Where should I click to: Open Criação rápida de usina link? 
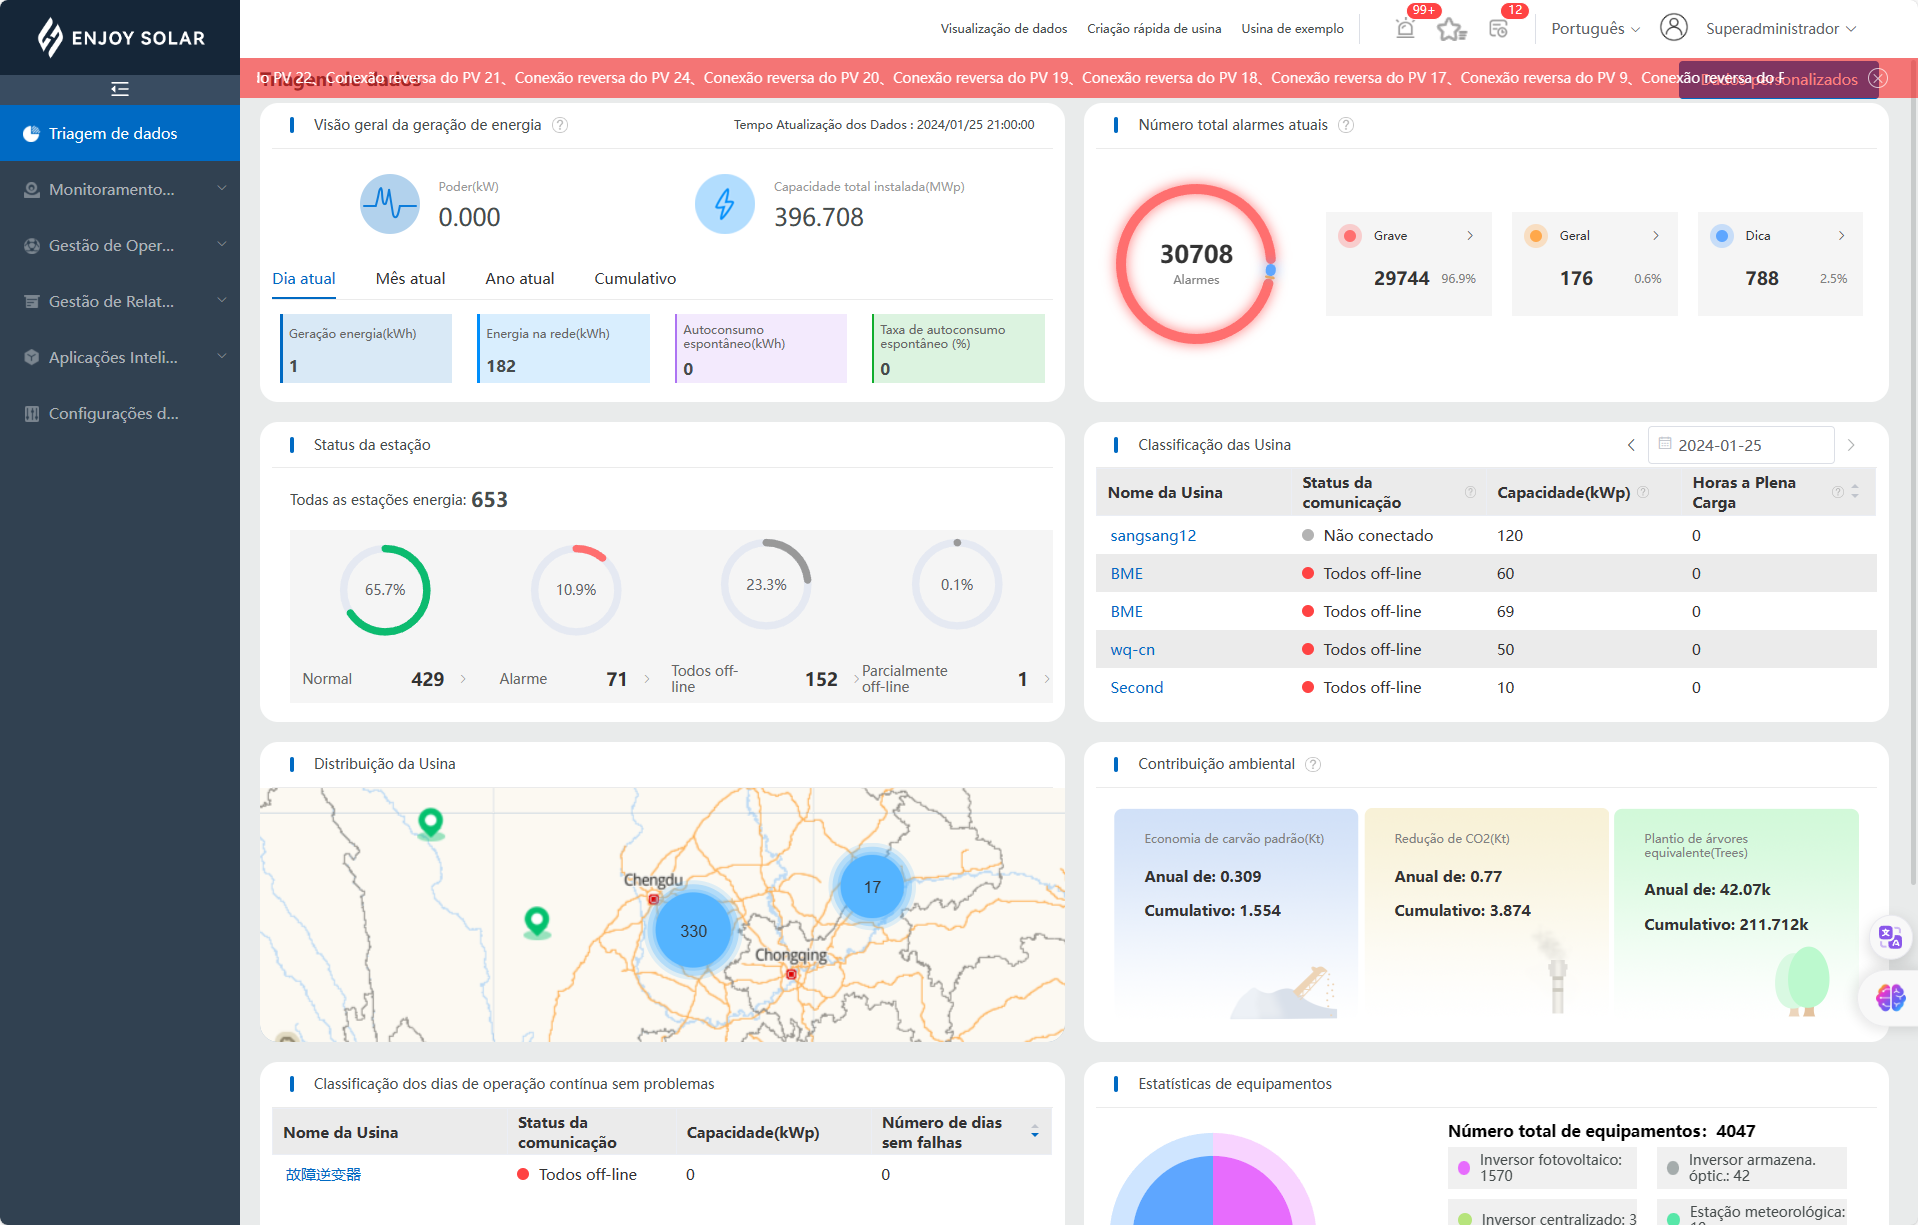pos(1154,29)
